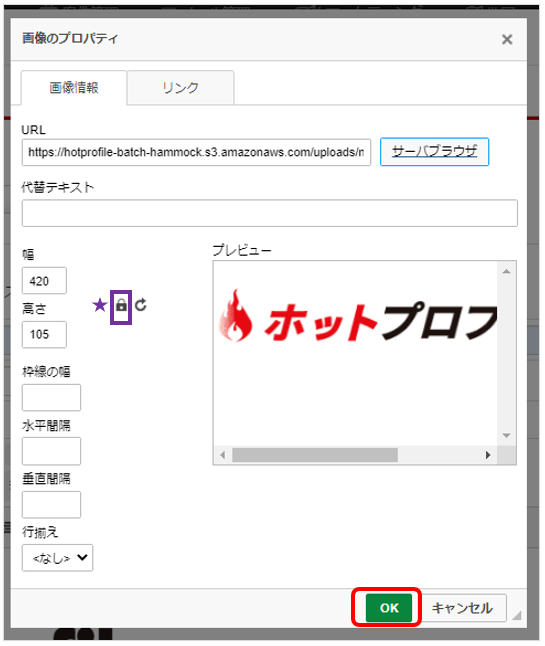Click the 高さ height field showing 105

(44, 335)
